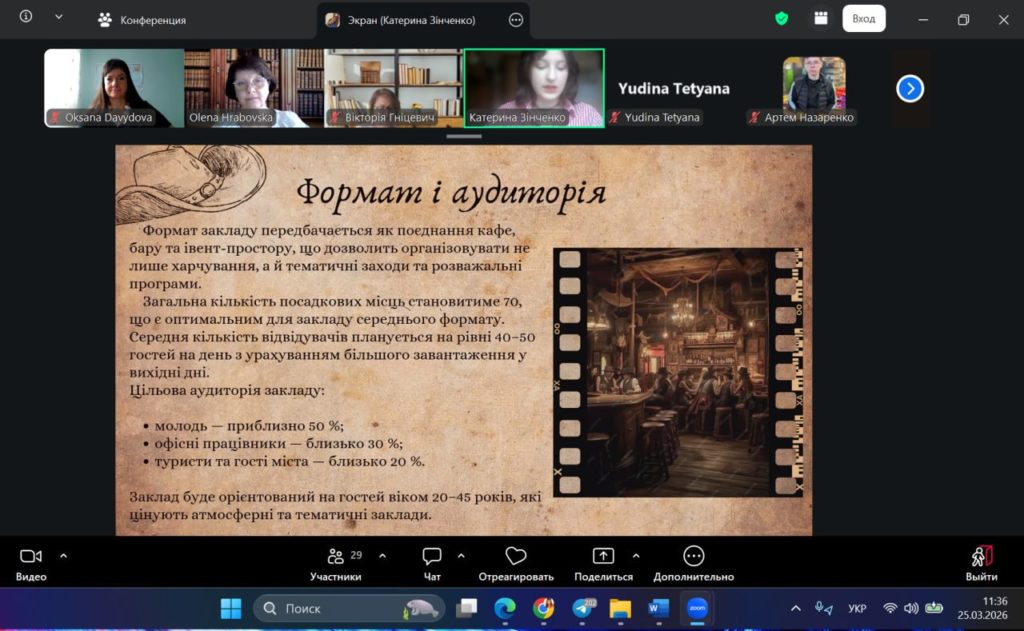The height and width of the screenshot is (631, 1024).
Task: Click the Вход button
Action: (863, 19)
